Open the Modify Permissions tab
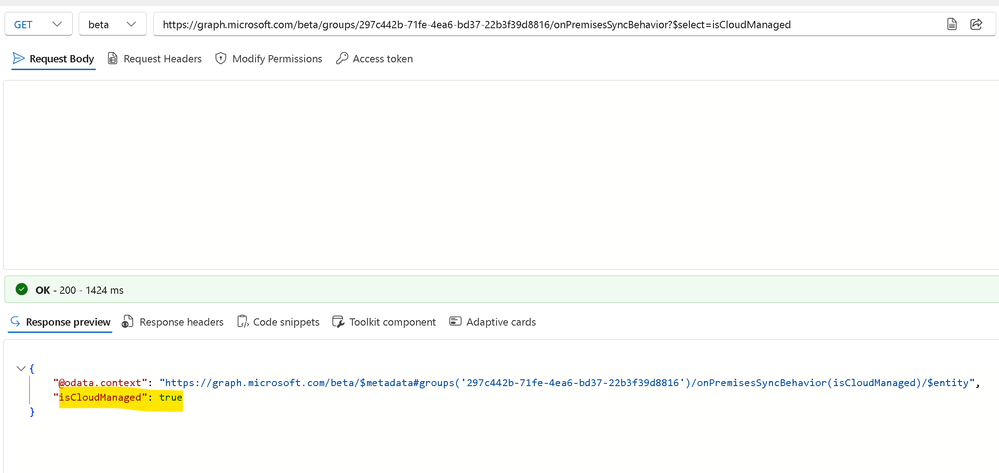 tap(269, 59)
